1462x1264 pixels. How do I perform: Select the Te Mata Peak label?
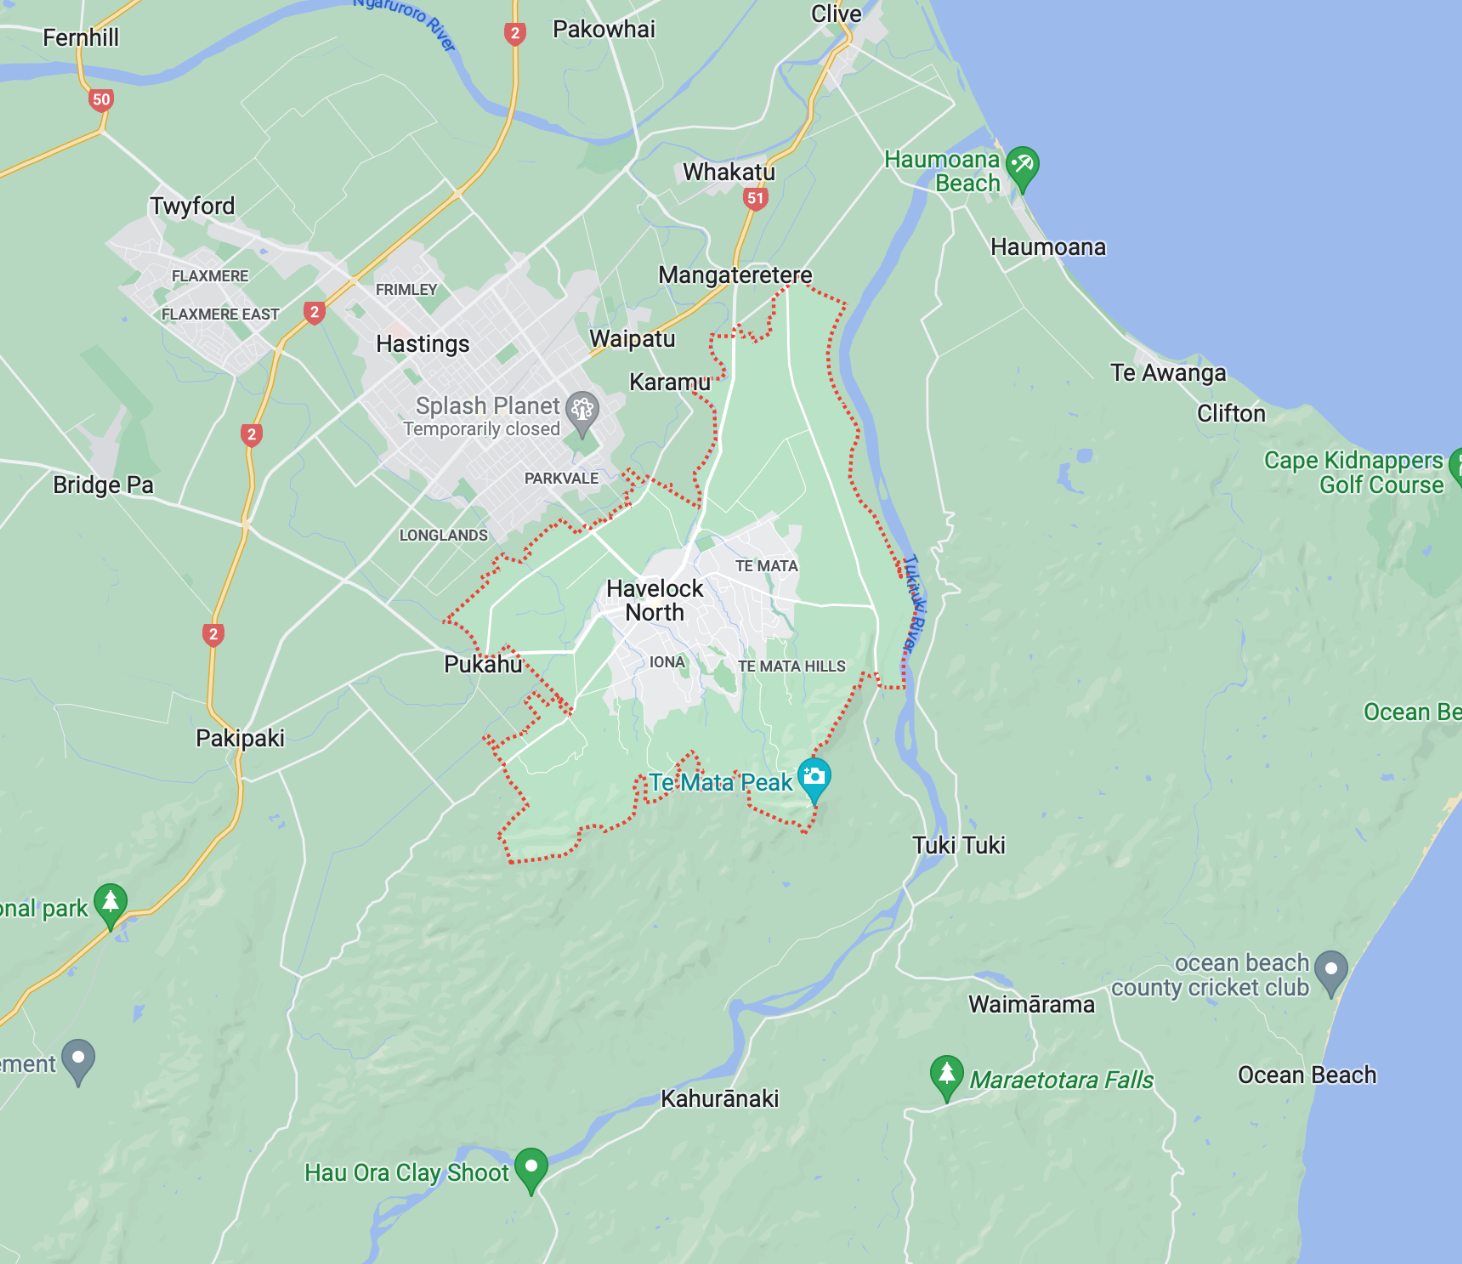[x=721, y=783]
